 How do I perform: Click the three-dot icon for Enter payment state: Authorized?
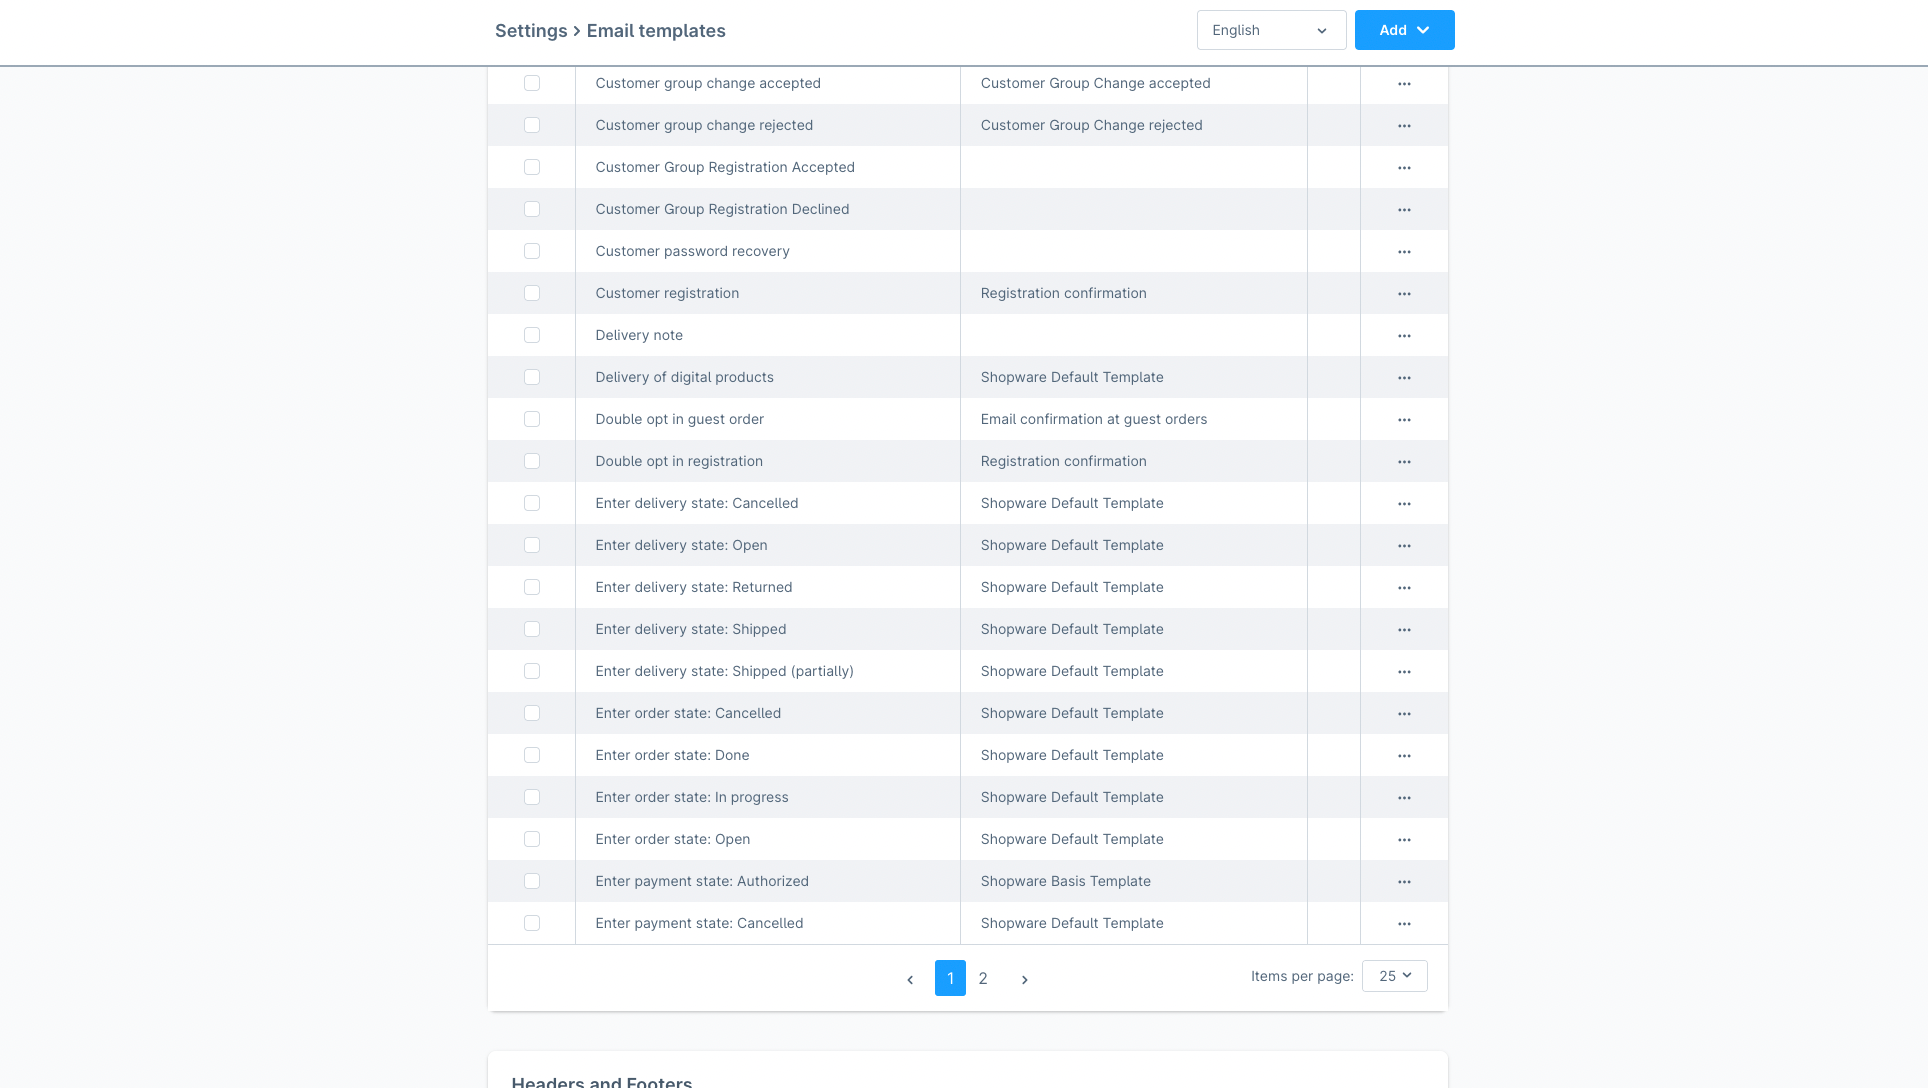coord(1404,880)
